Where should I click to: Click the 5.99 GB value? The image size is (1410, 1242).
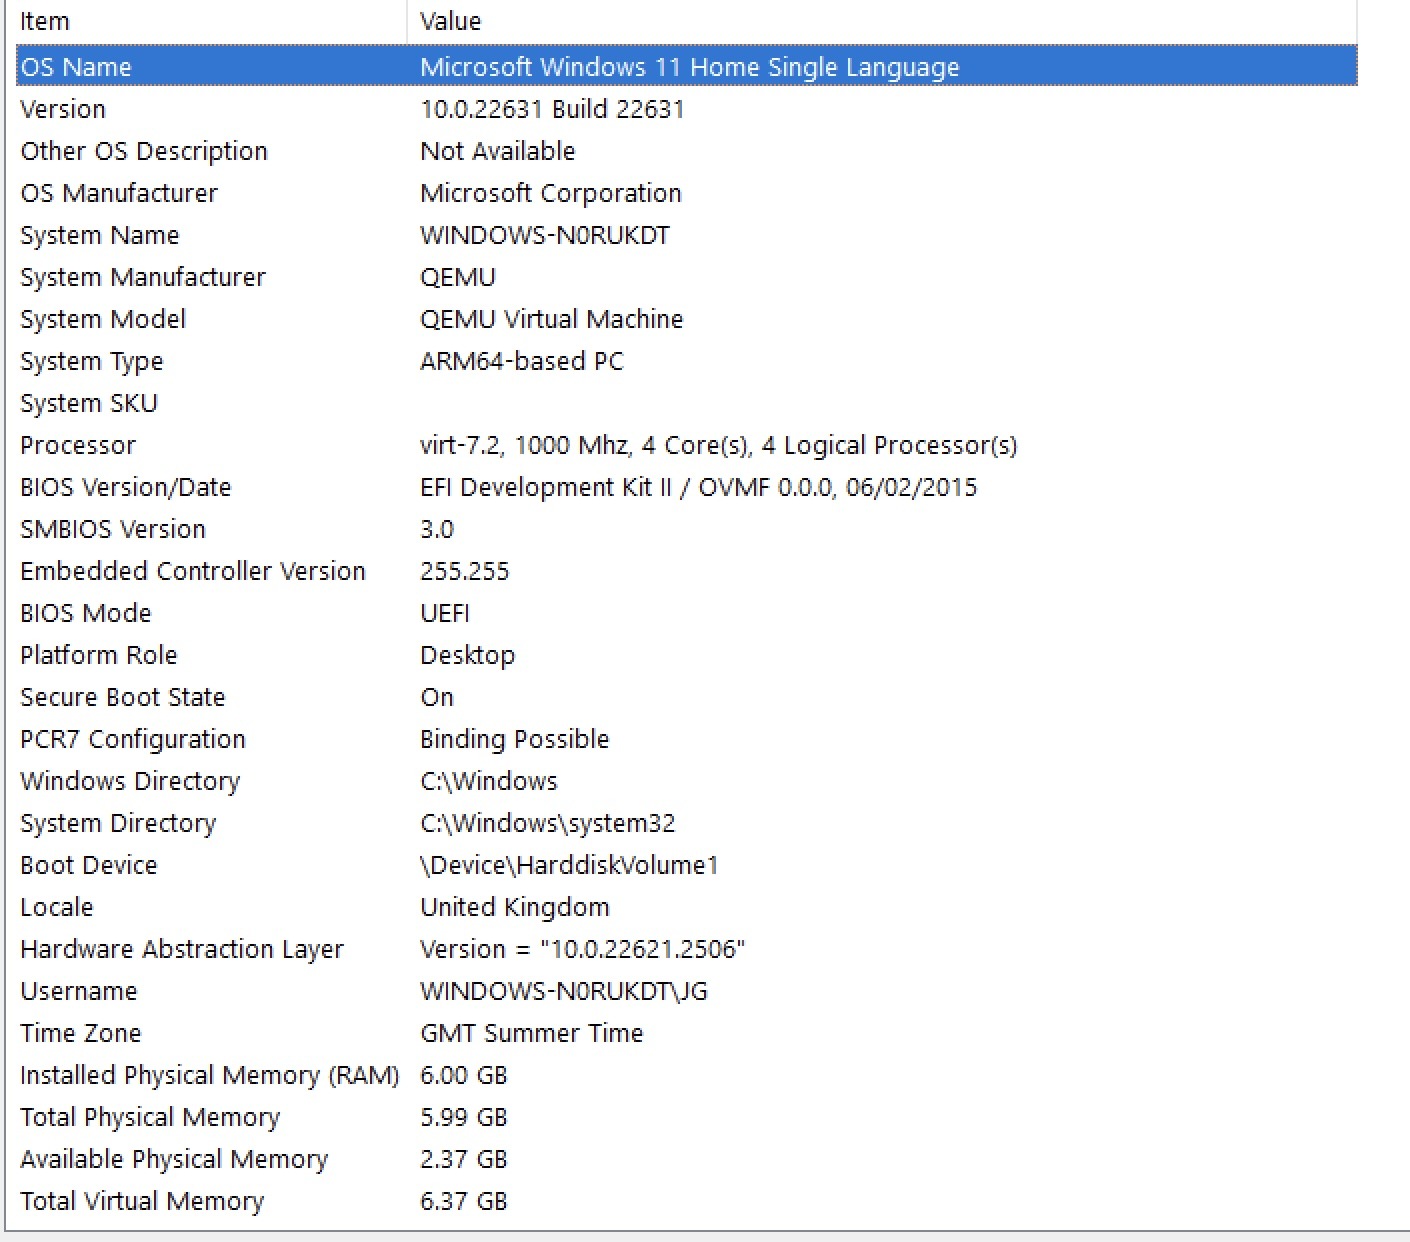pyautogui.click(x=464, y=1117)
